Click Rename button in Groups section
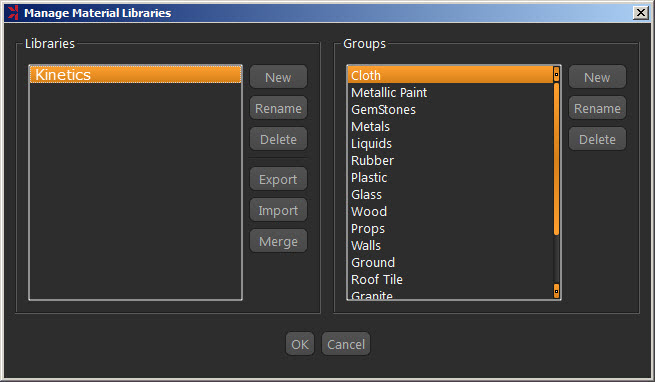 point(597,108)
